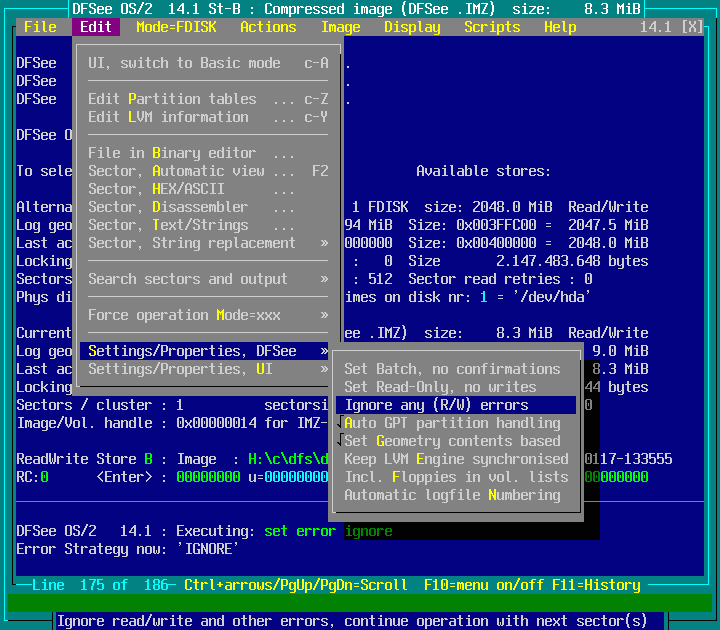Toggle Automatic logfile Numbering
This screenshot has width=720, height=630.
tap(452, 495)
